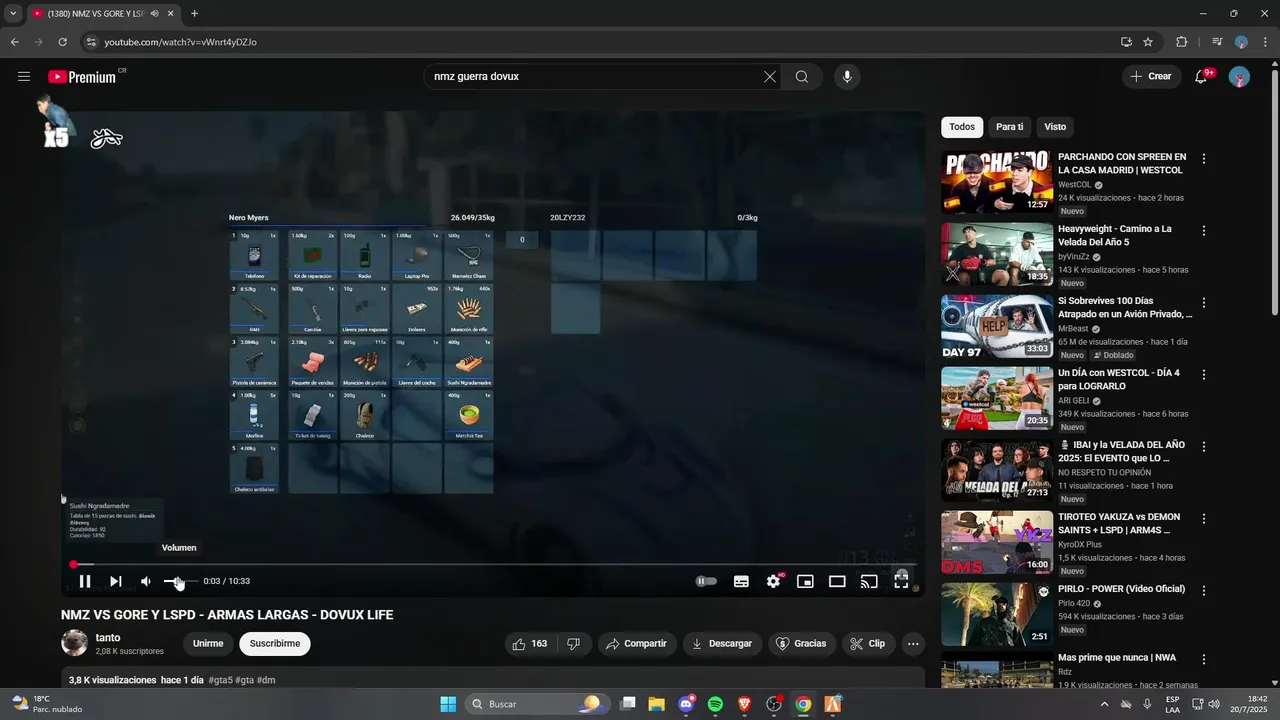Image resolution: width=1280 pixels, height=720 pixels.
Task: Run the search with magnifier button
Action: click(x=802, y=76)
